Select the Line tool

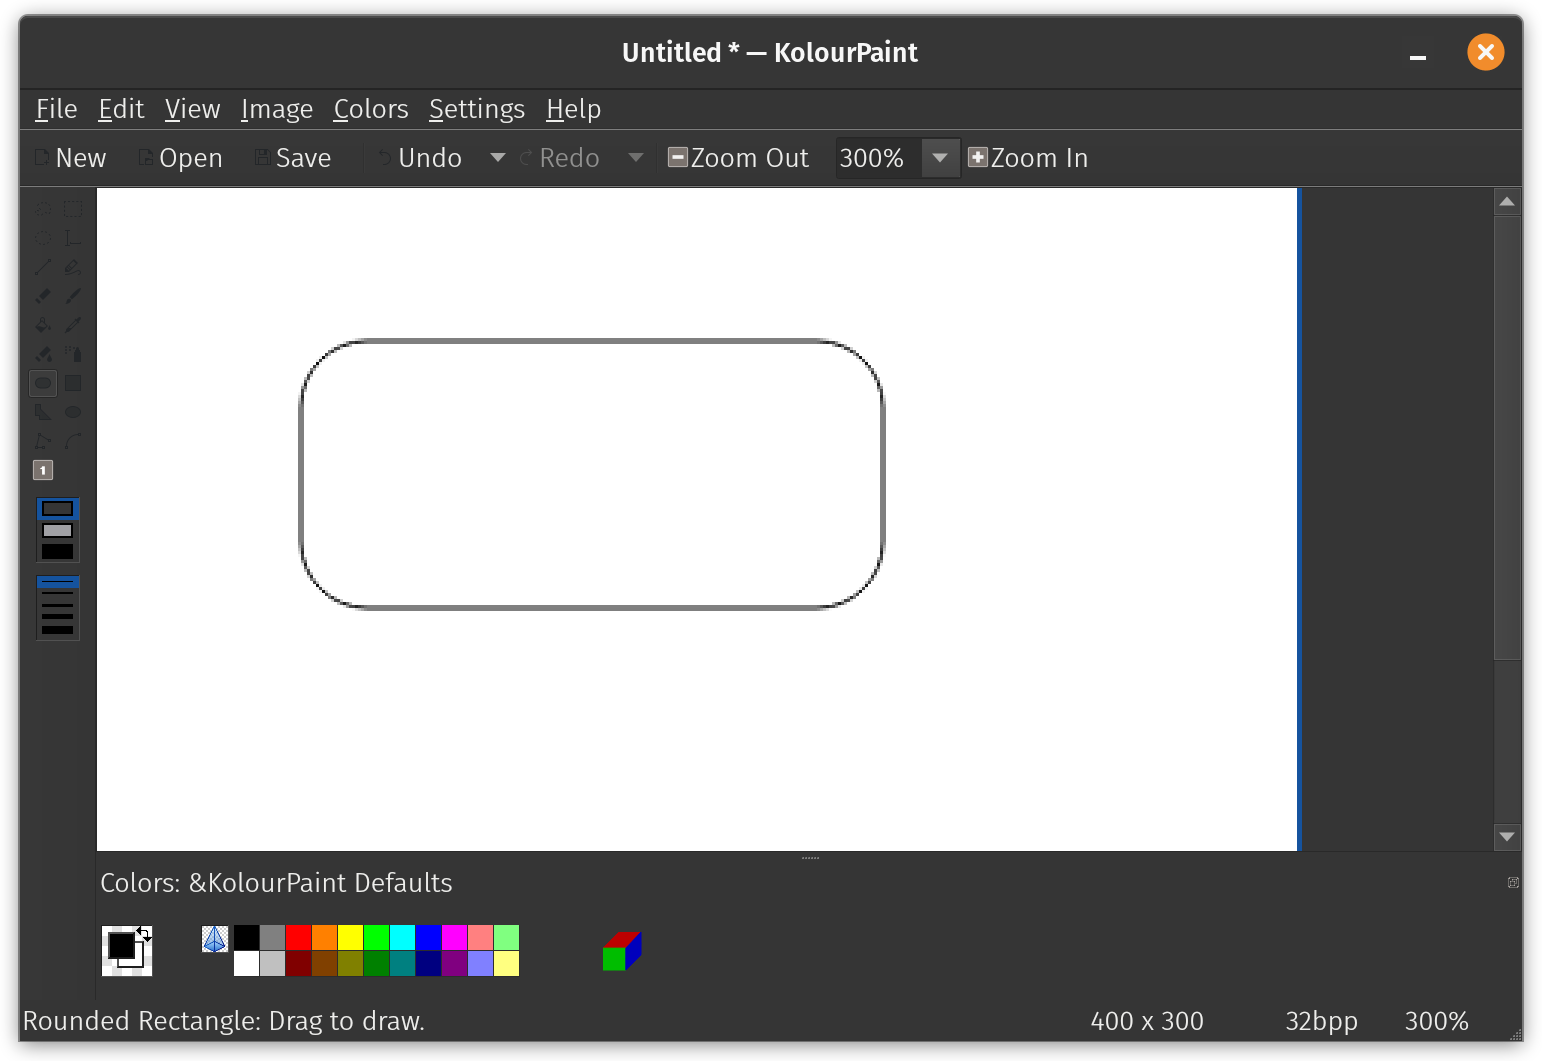click(x=43, y=267)
